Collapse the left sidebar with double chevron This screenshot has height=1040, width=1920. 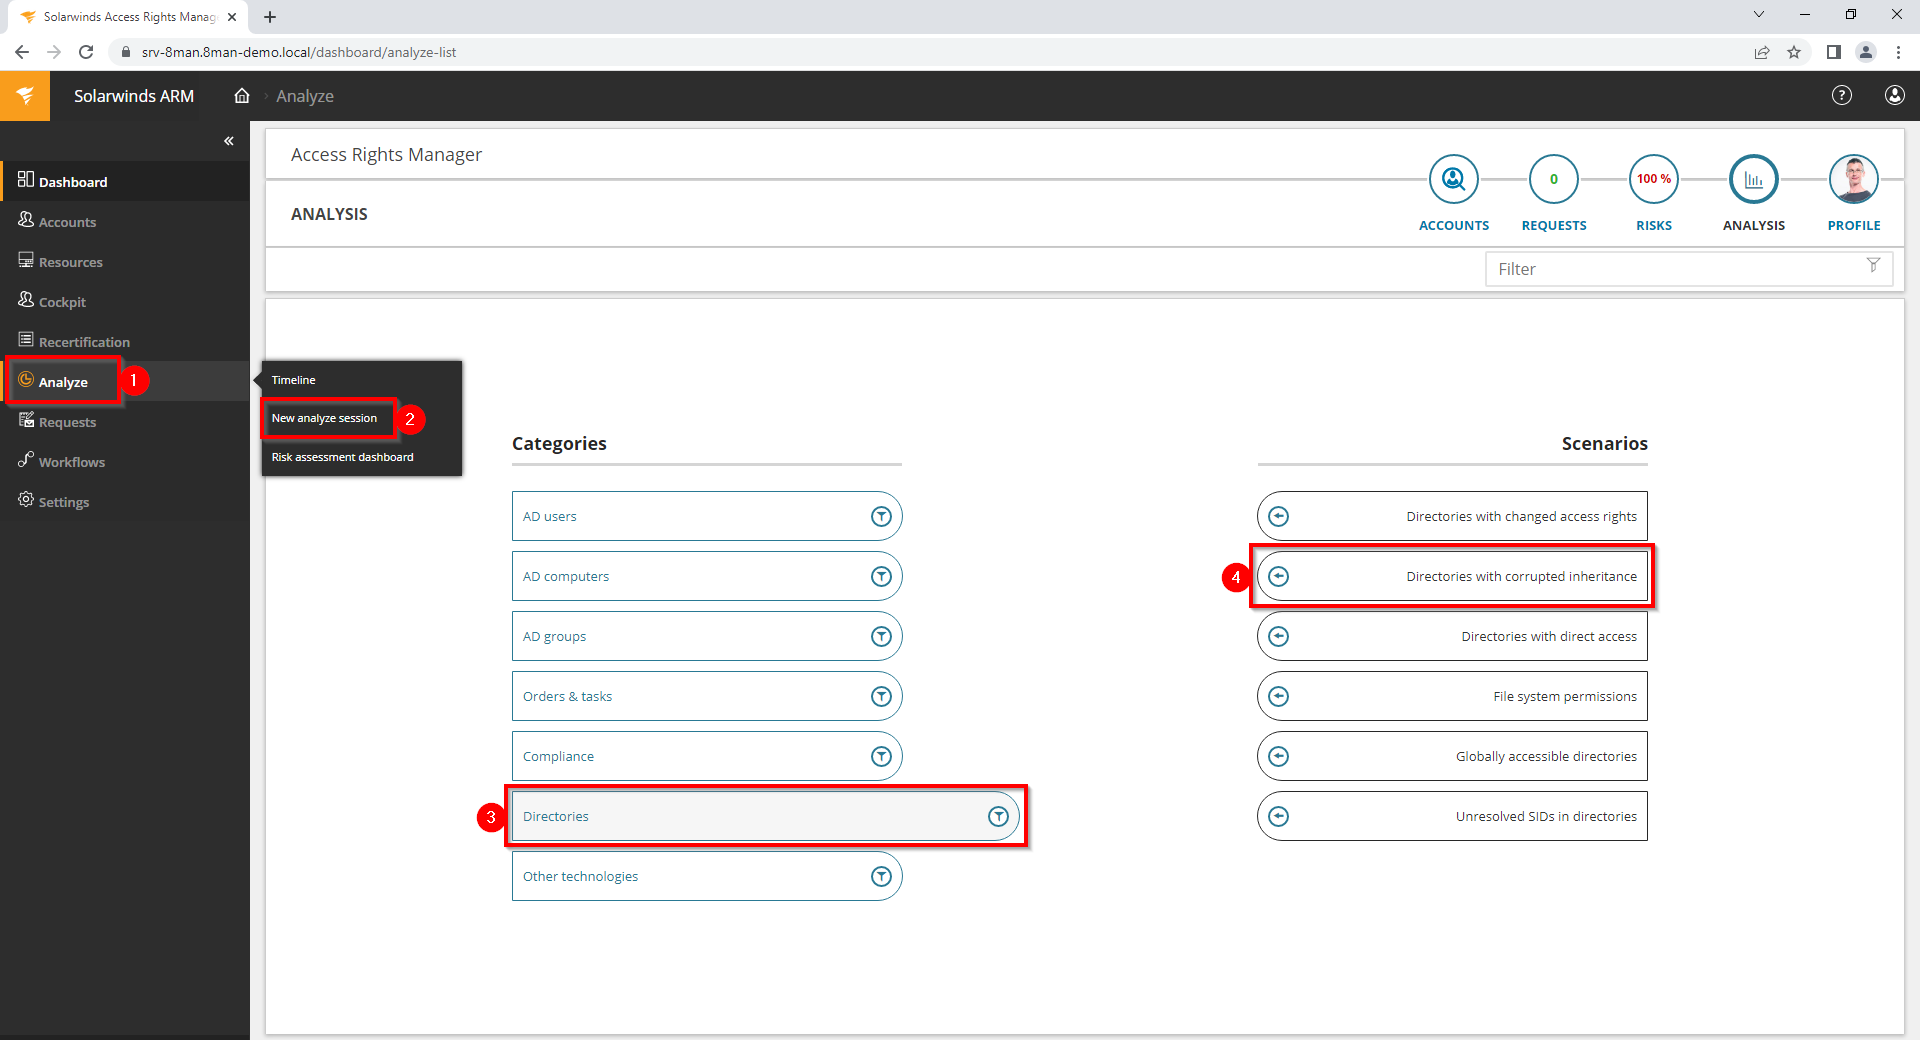tap(229, 141)
